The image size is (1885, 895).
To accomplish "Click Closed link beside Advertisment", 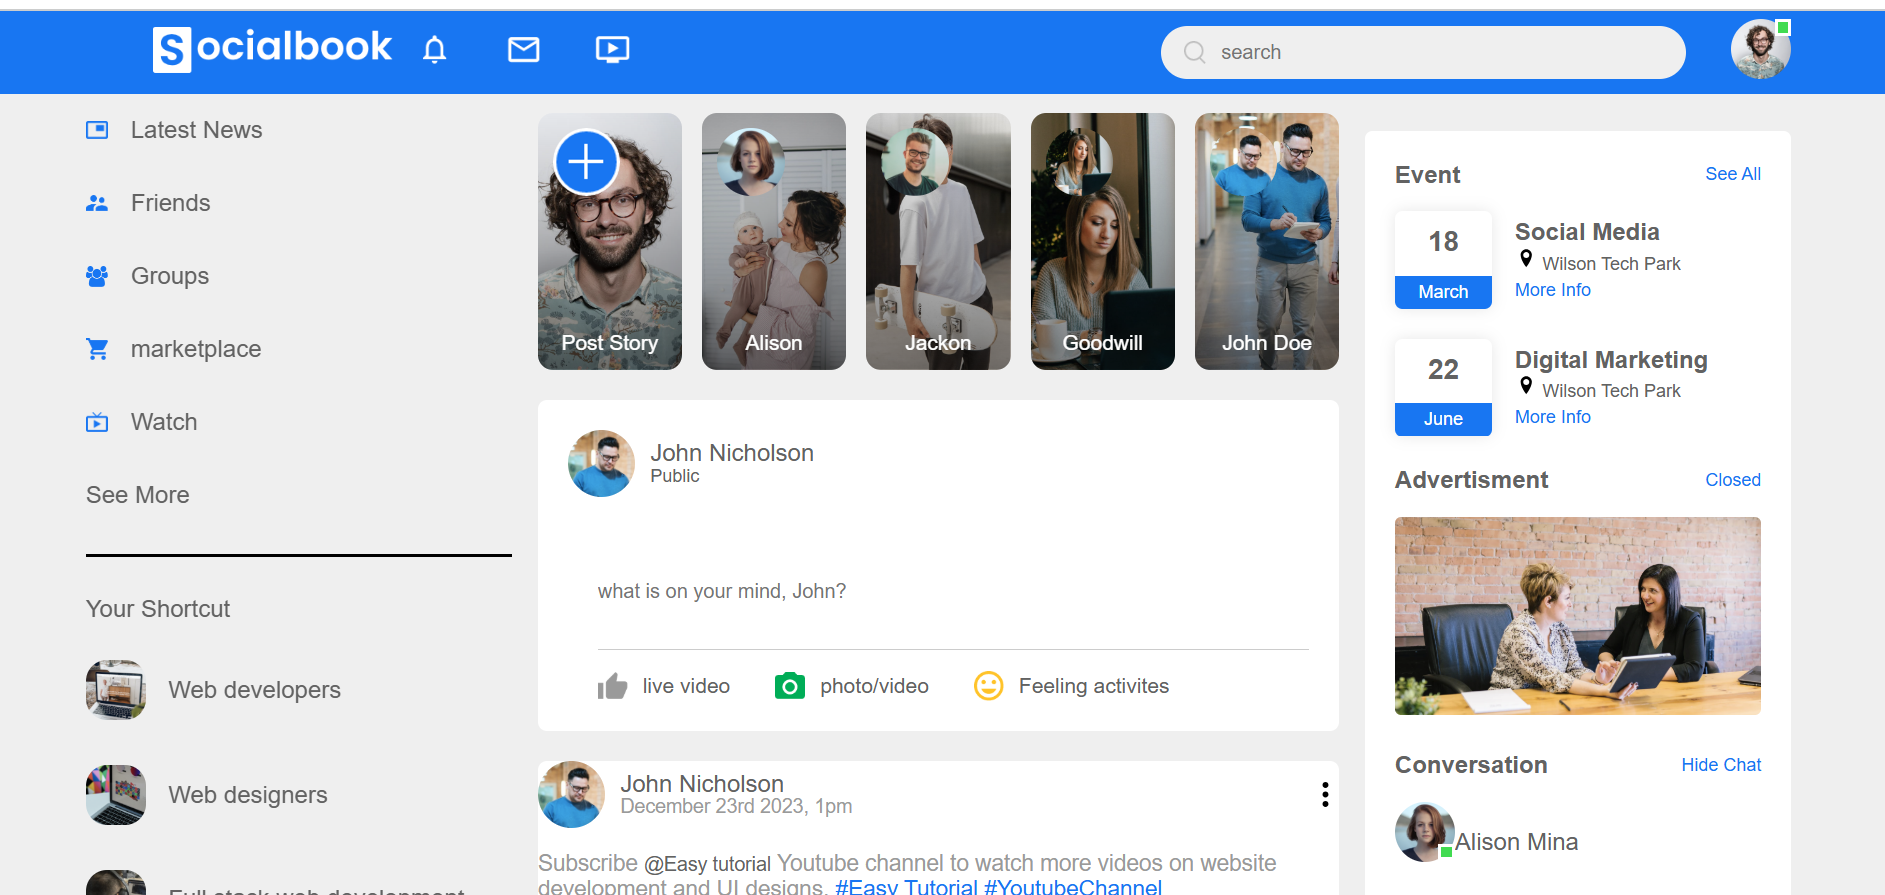I will coord(1733,480).
